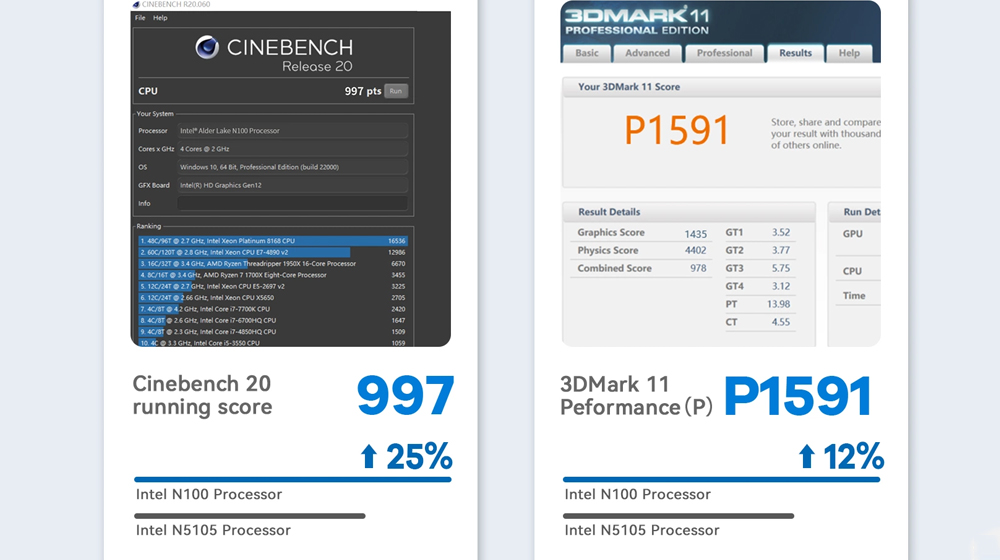The height and width of the screenshot is (560, 1000).
Task: Click the Run button next to CPU score
Action: 396,91
